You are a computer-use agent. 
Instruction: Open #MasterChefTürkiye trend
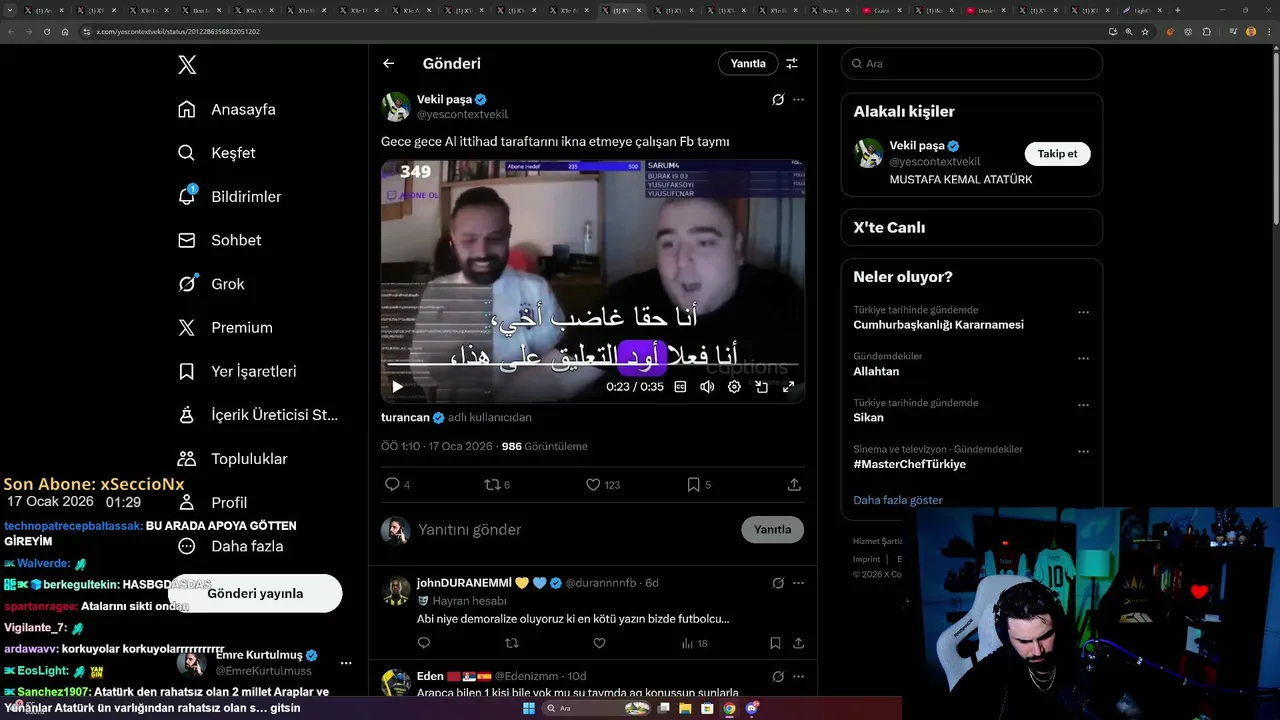[x=909, y=464]
